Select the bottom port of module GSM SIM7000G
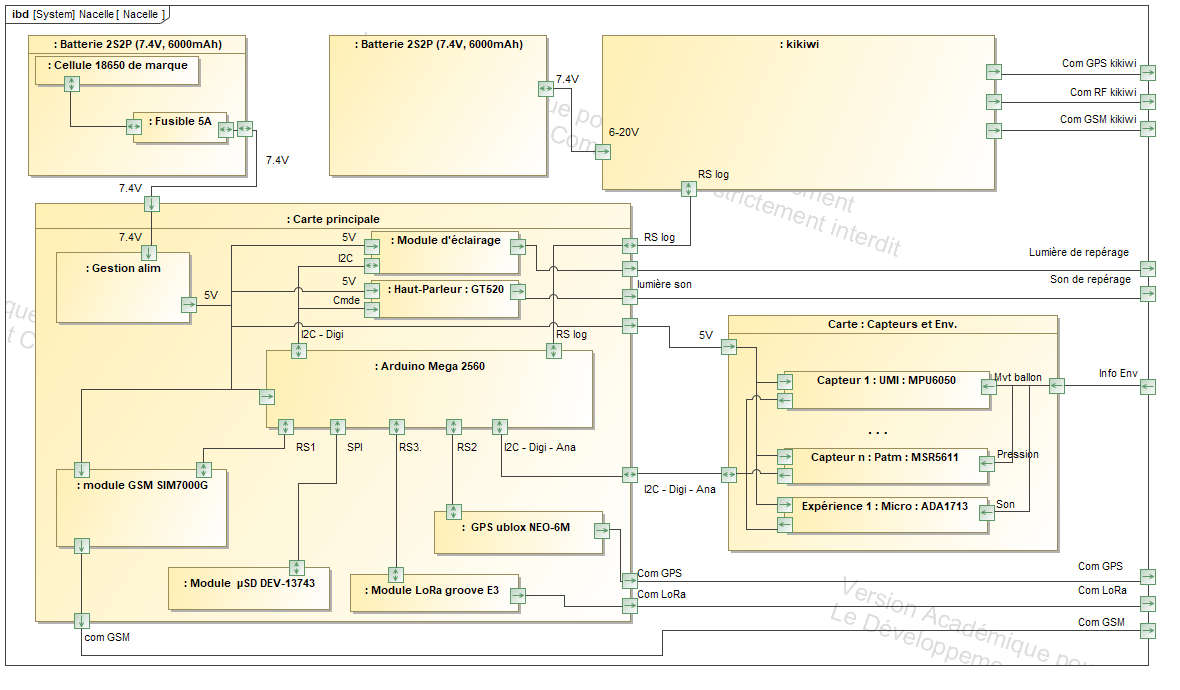Image resolution: width=1180 pixels, height=690 pixels. pyautogui.click(x=81, y=546)
